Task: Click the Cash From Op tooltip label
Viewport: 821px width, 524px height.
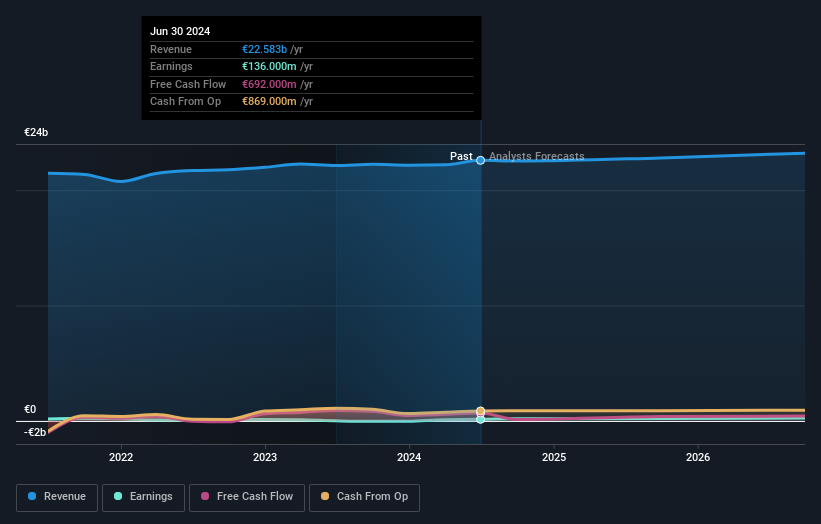Action: pyautogui.click(x=185, y=102)
